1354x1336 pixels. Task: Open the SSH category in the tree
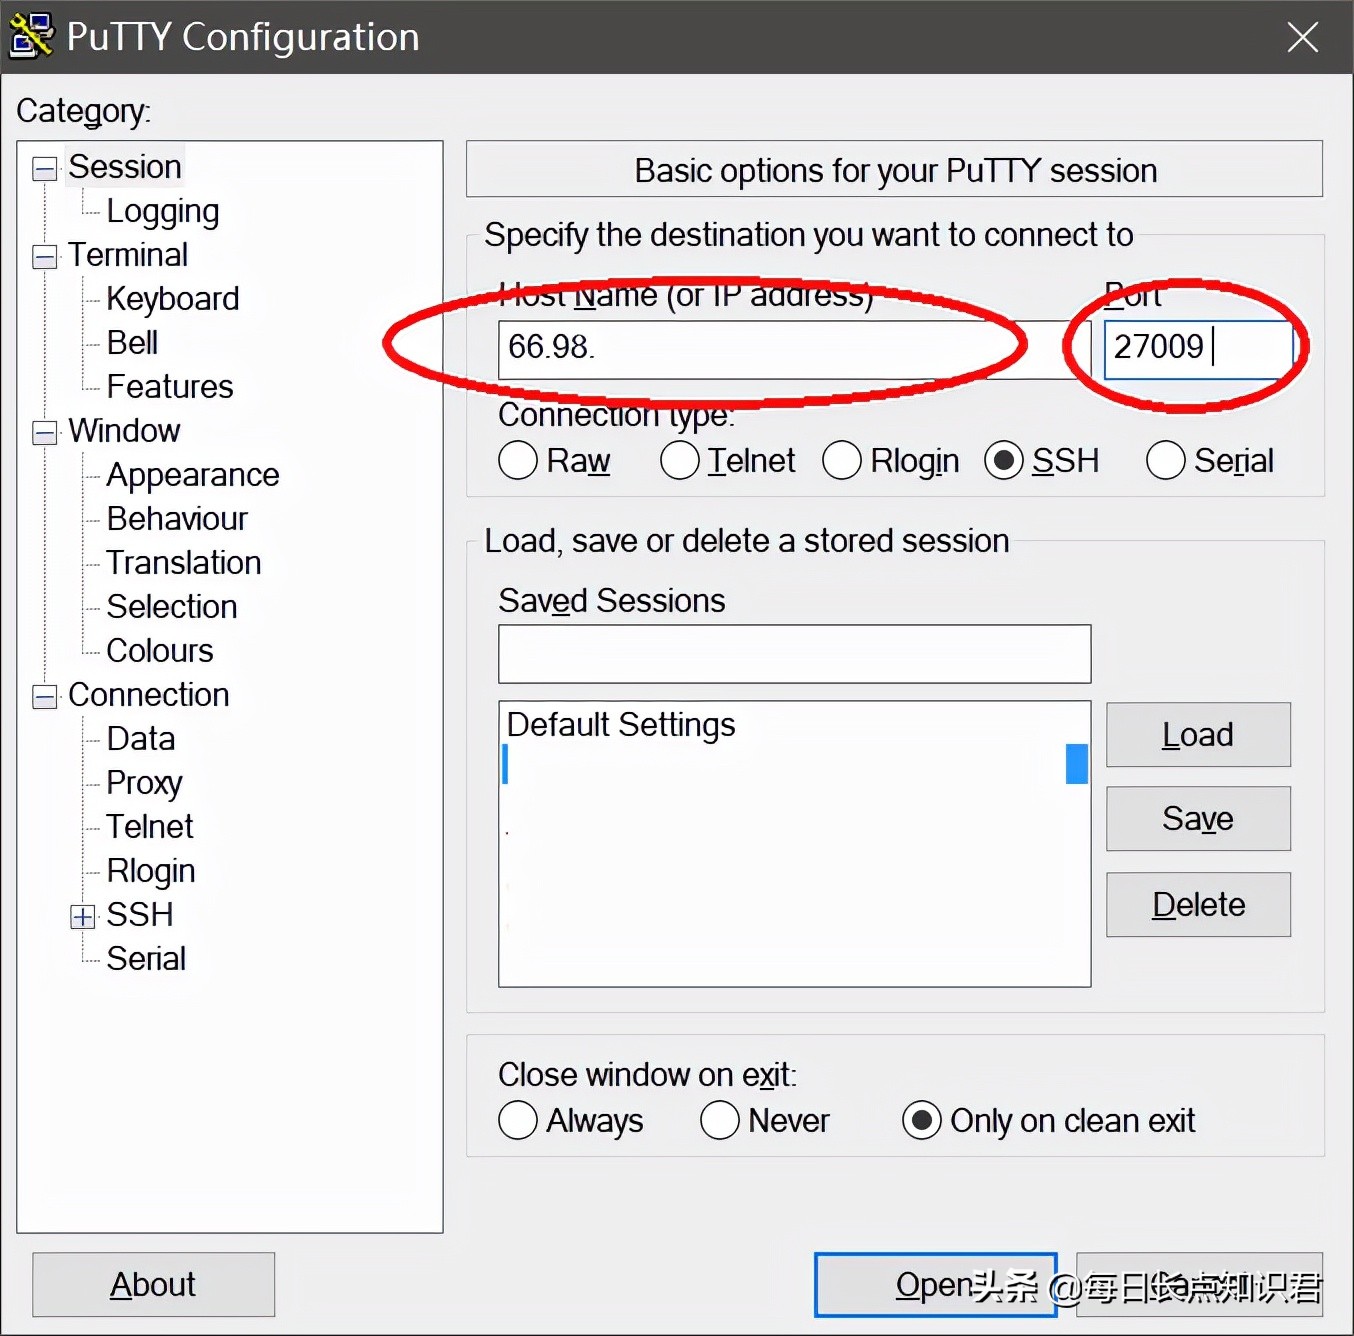tap(140, 915)
